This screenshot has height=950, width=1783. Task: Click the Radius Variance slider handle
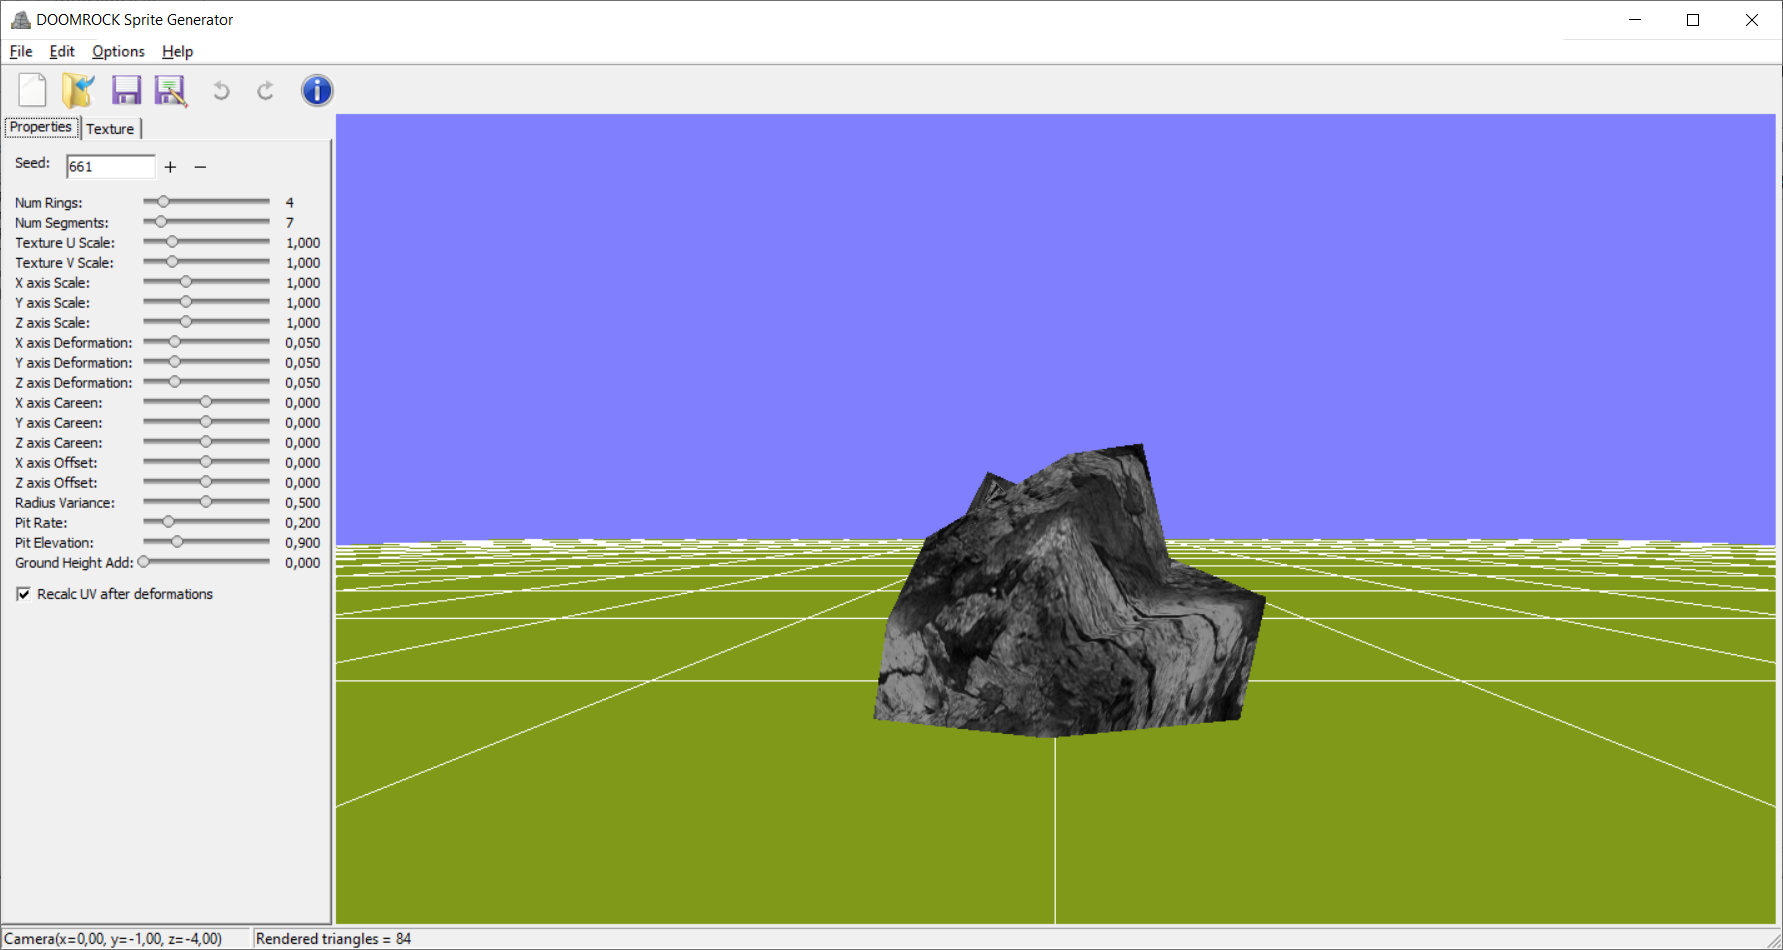[205, 501]
